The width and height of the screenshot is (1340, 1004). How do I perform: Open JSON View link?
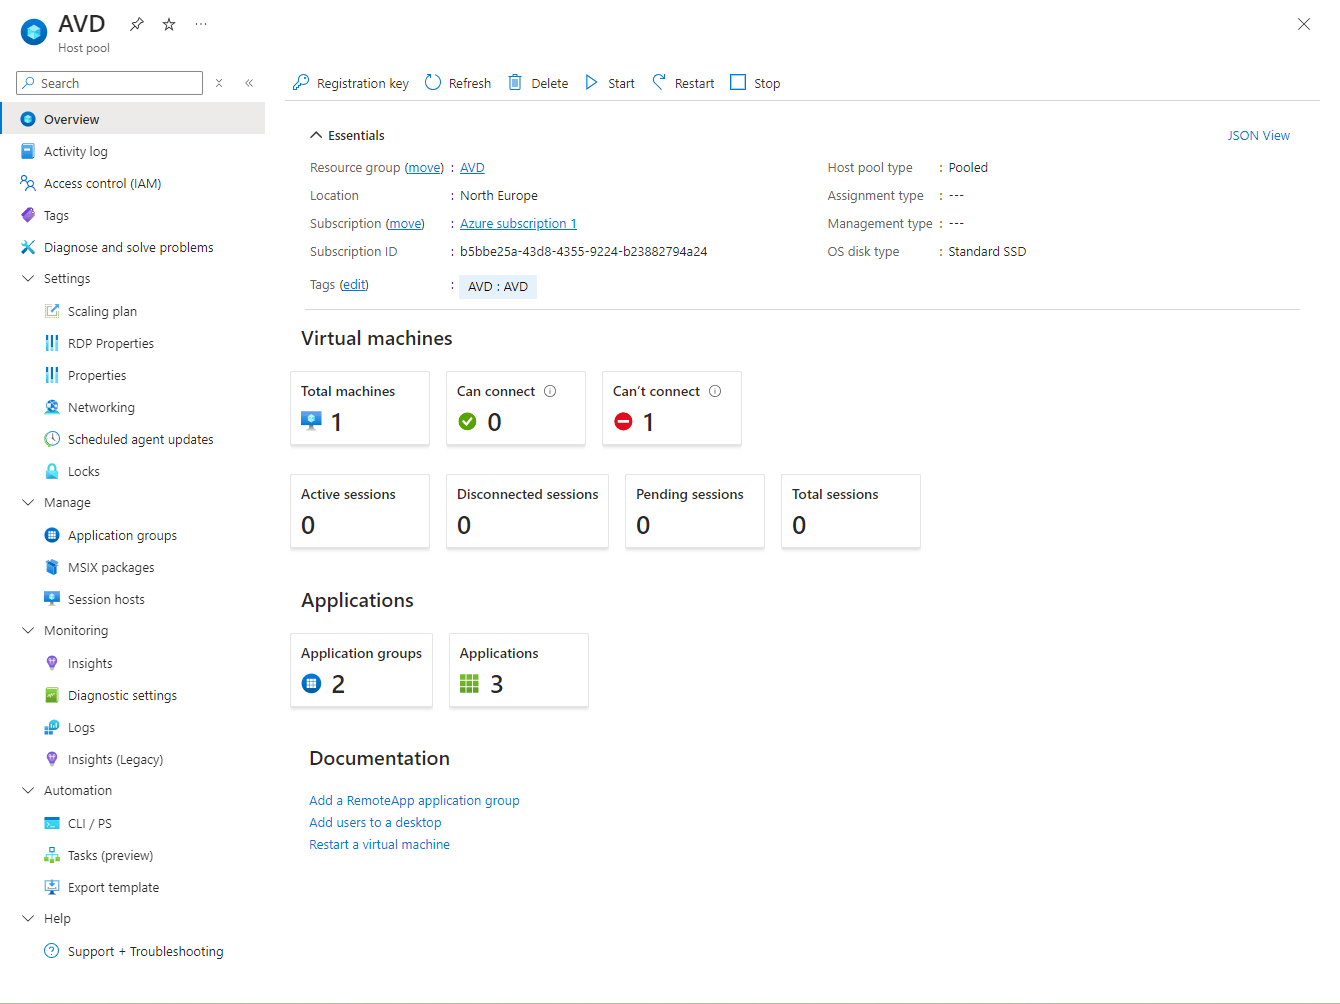click(x=1258, y=135)
